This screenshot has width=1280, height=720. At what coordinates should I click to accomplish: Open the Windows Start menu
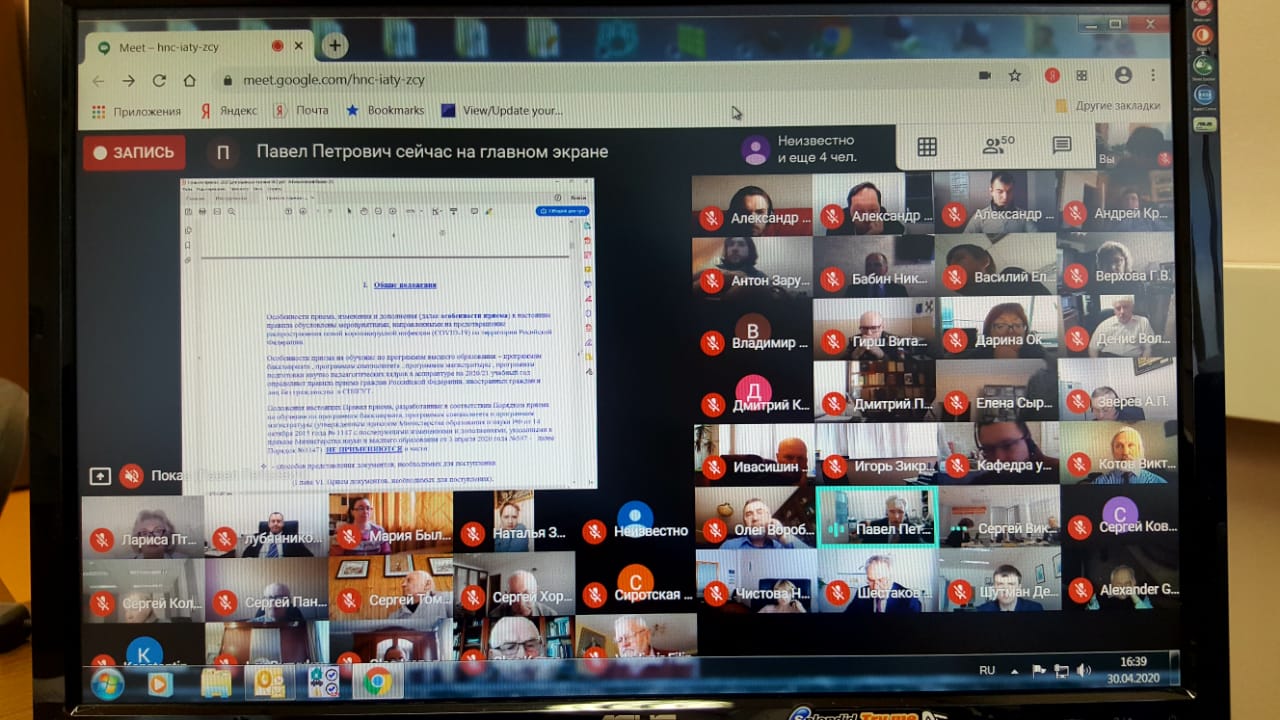tap(107, 684)
